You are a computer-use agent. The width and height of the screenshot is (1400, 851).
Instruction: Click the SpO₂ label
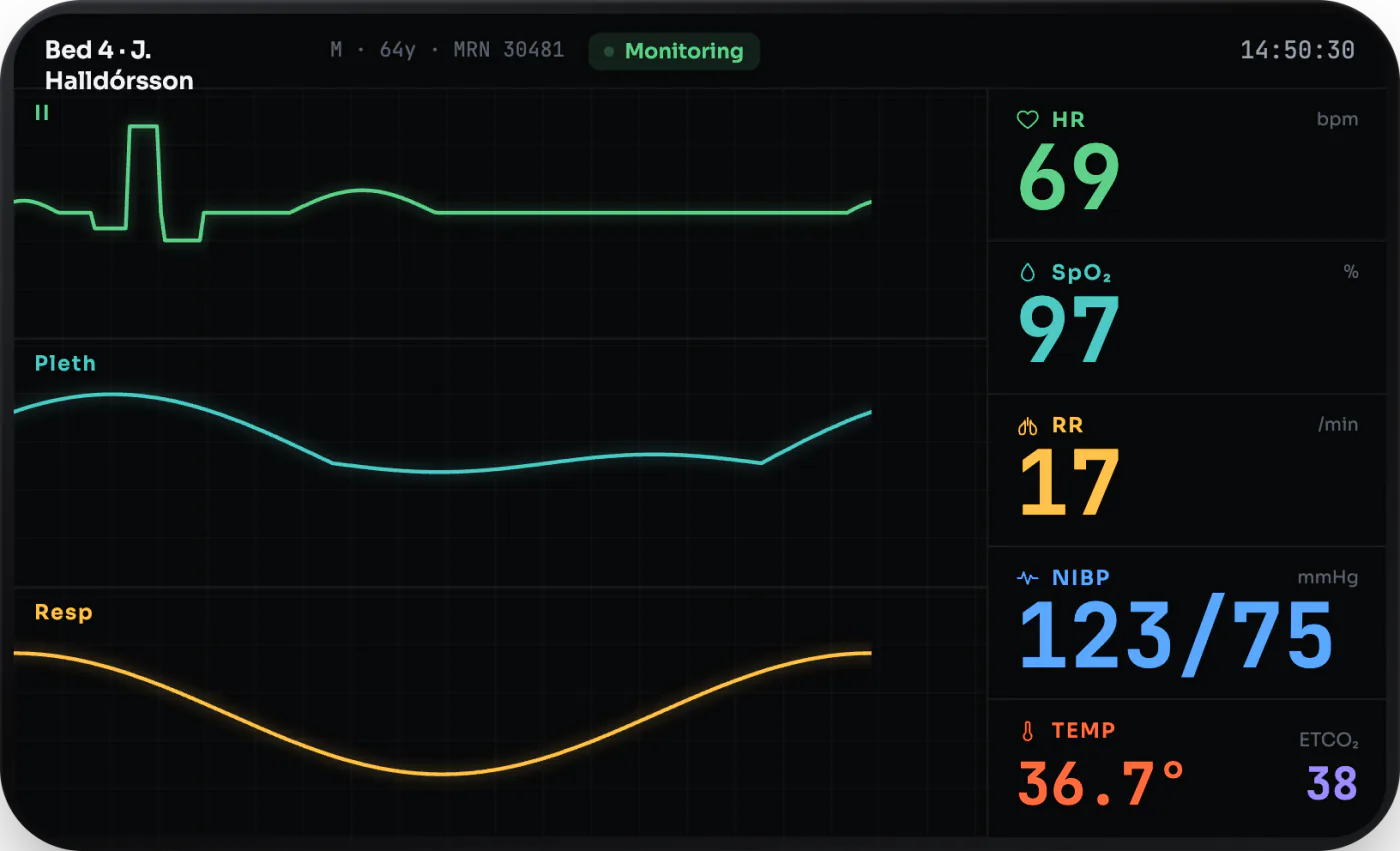click(1081, 272)
